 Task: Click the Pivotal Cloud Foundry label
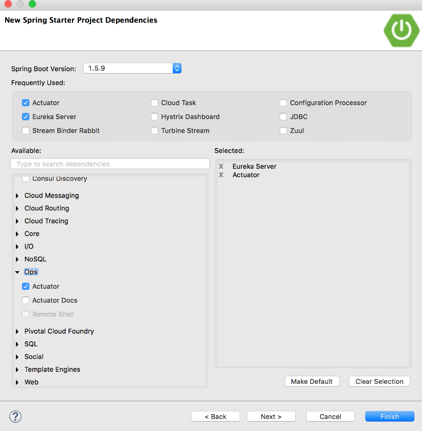coord(59,331)
